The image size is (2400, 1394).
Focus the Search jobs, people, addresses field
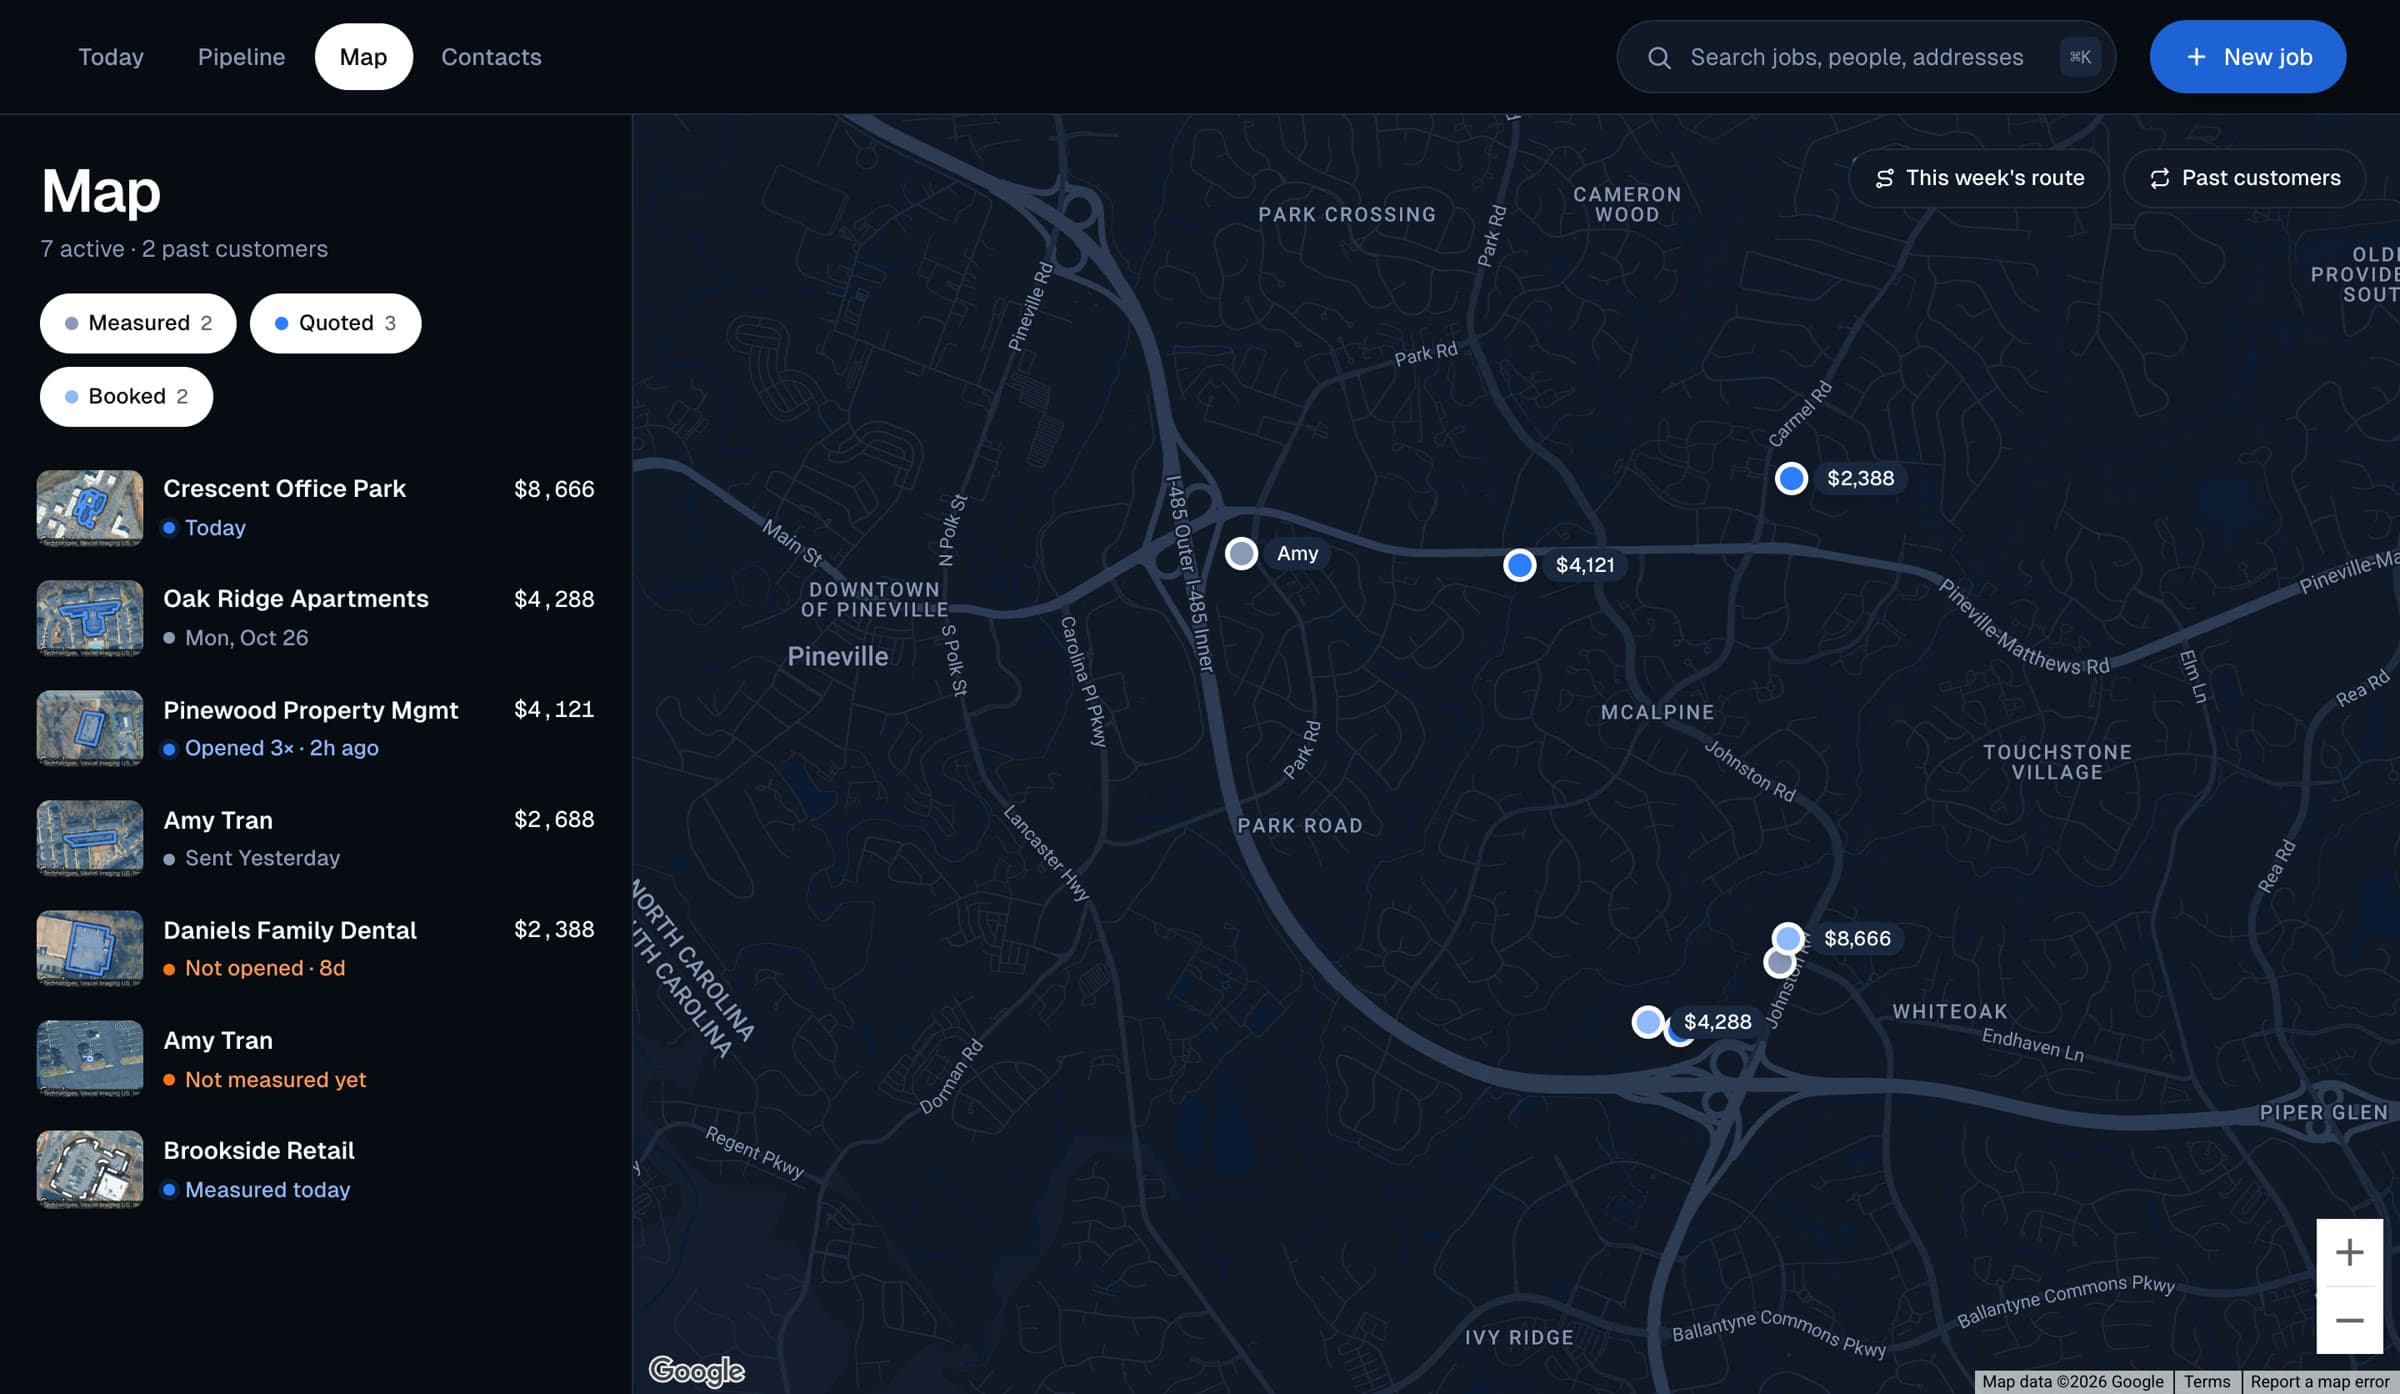1865,57
